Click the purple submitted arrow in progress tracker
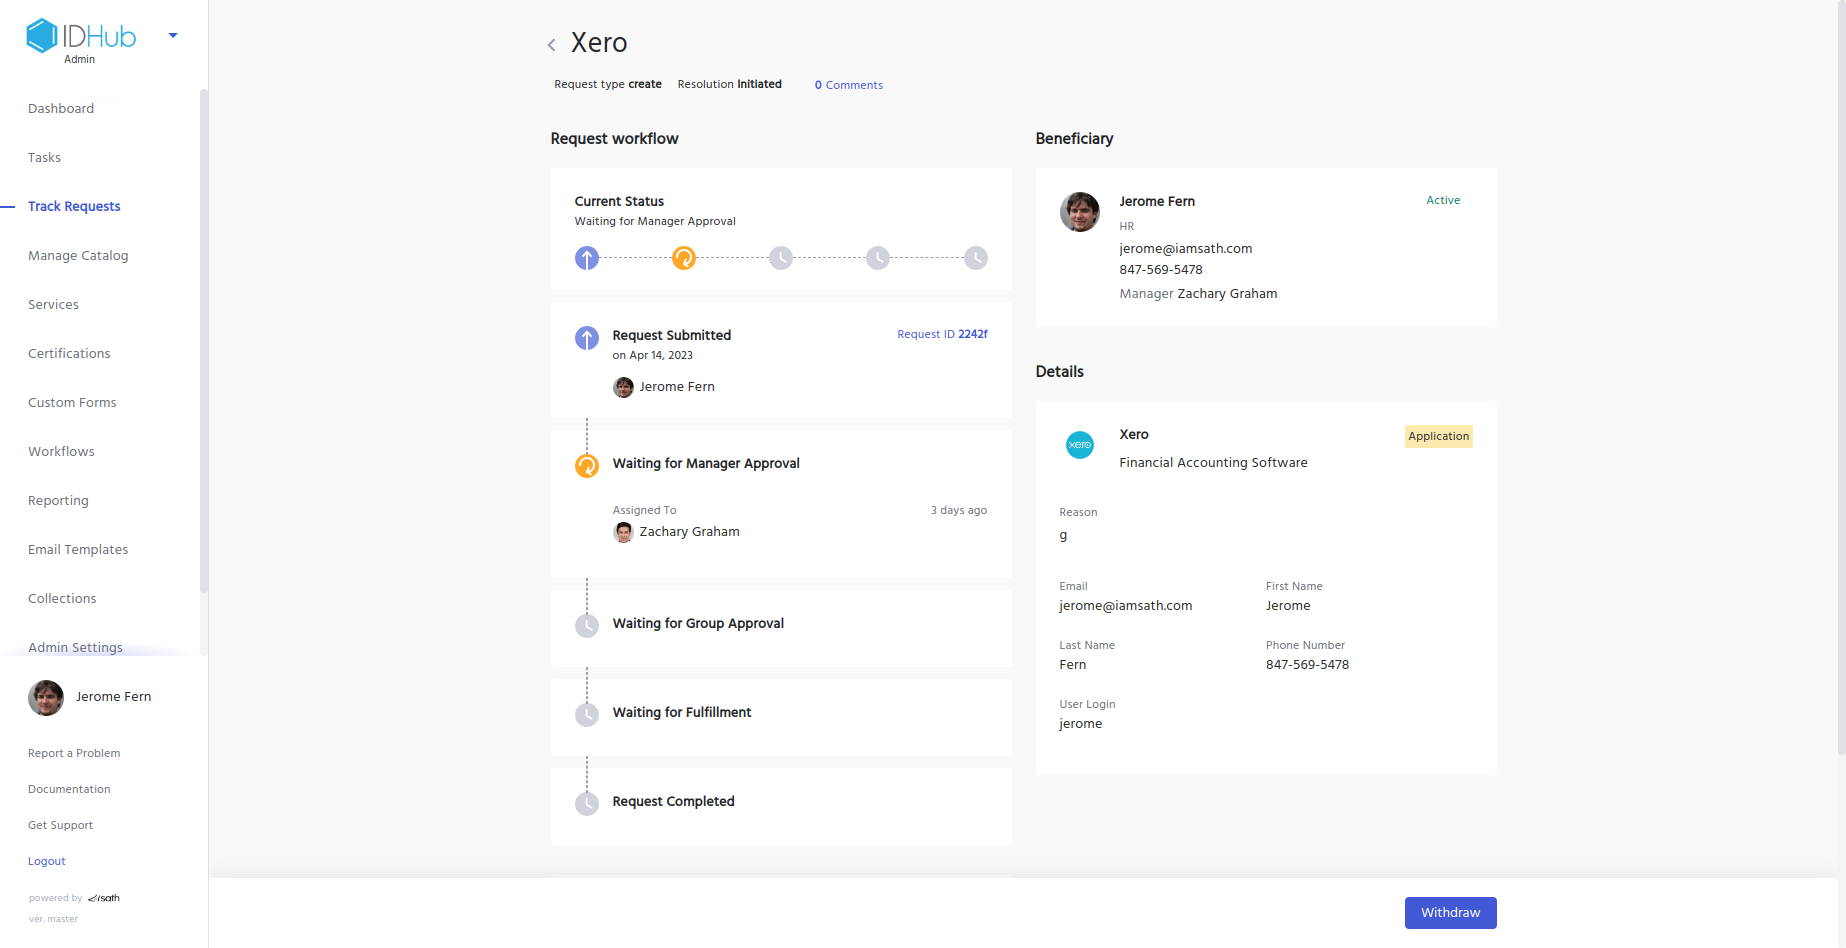 coord(587,258)
